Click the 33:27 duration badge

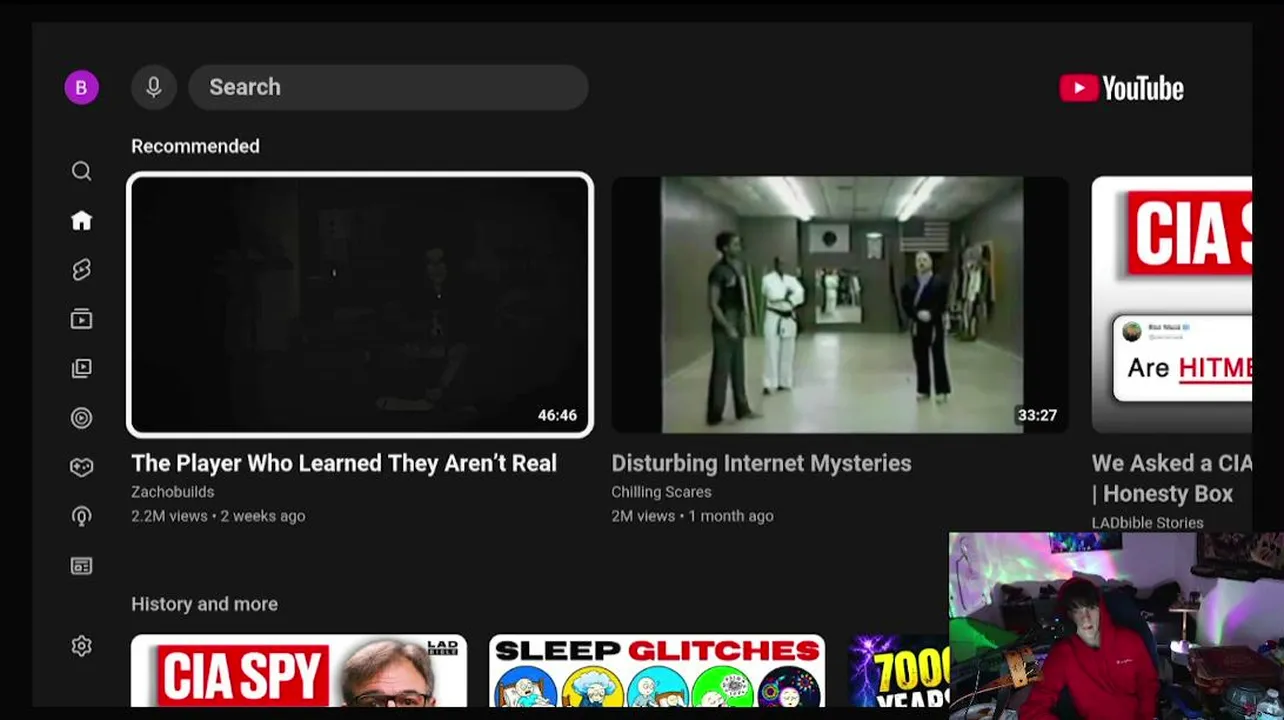tap(1037, 415)
